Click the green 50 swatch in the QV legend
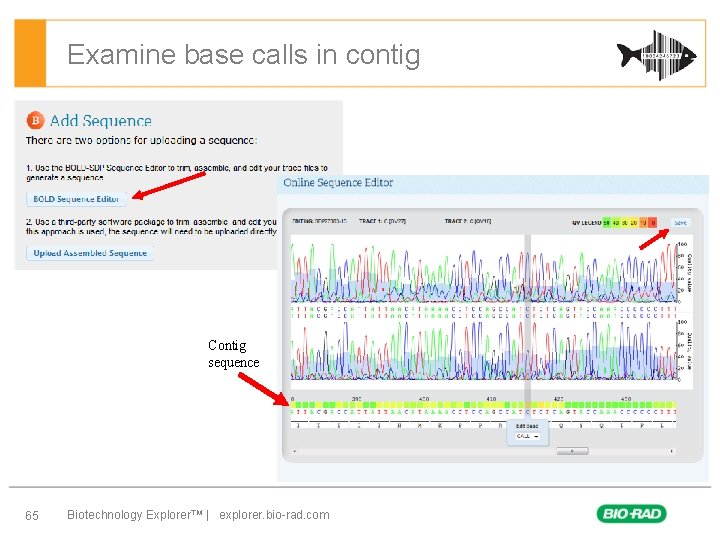The height and width of the screenshot is (540, 720). tap(607, 223)
